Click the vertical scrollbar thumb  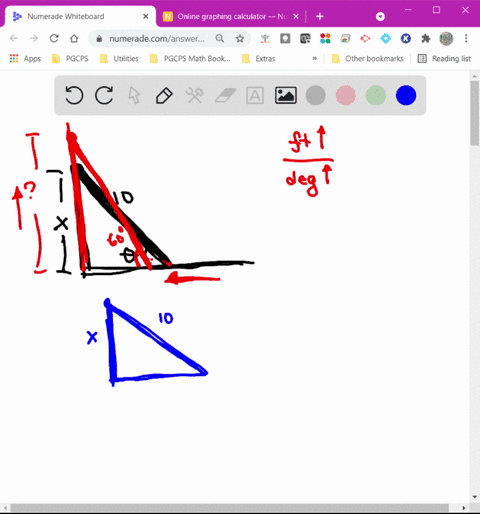(475, 113)
